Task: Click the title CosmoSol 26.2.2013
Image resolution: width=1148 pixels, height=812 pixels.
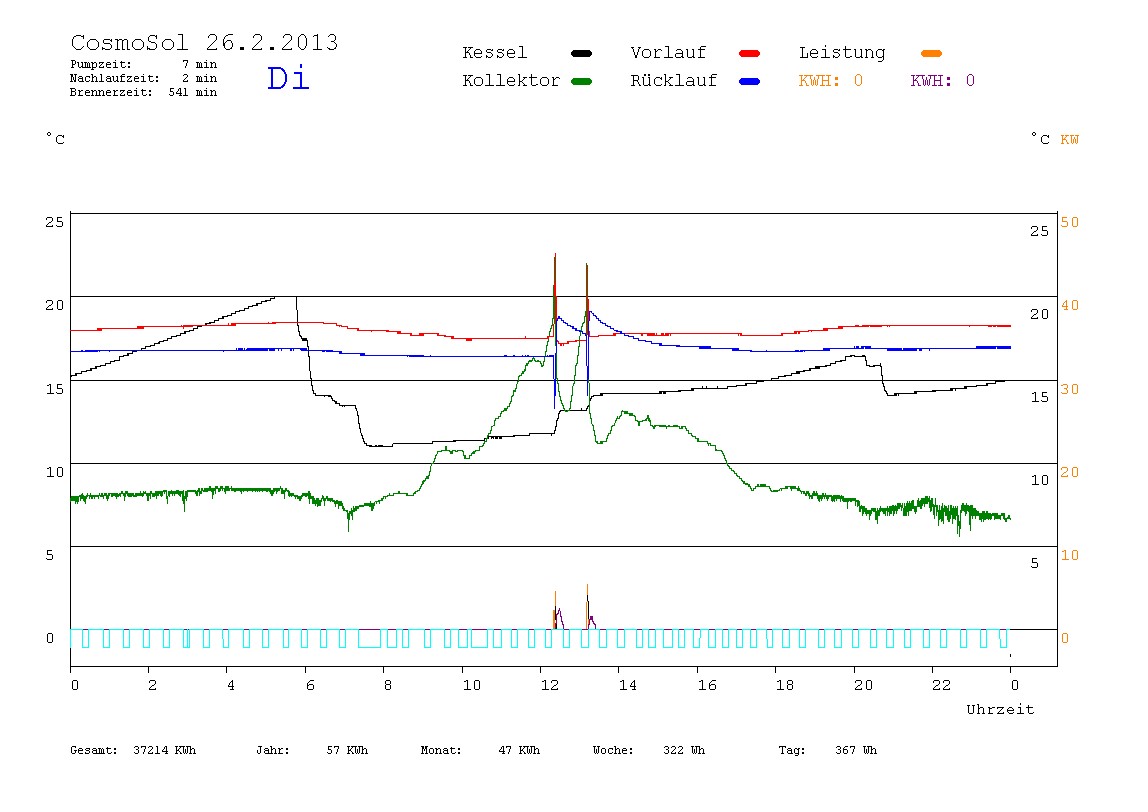Action: click(x=204, y=42)
